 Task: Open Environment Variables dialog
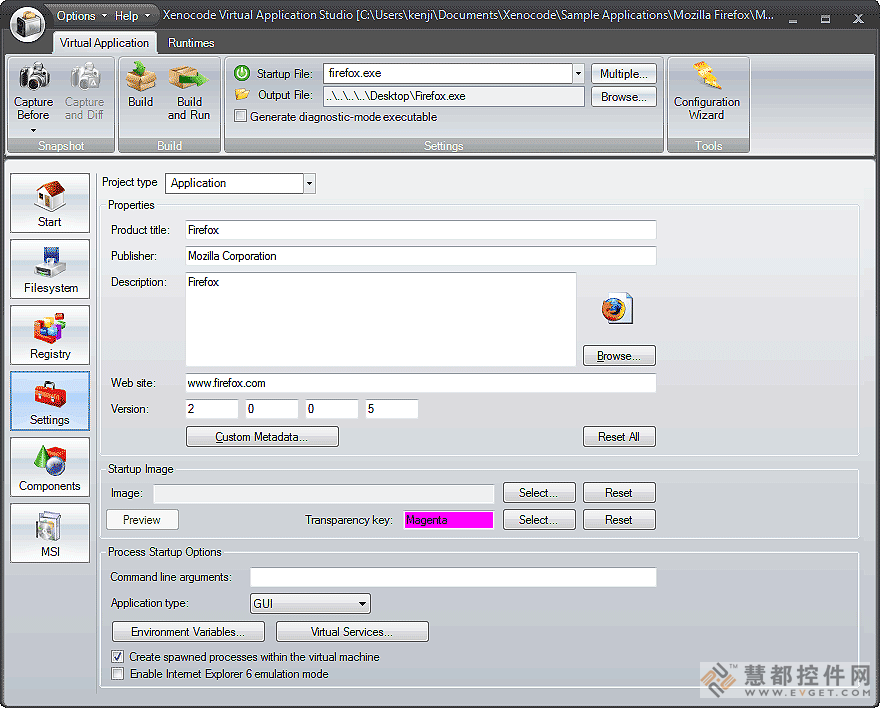coord(188,631)
